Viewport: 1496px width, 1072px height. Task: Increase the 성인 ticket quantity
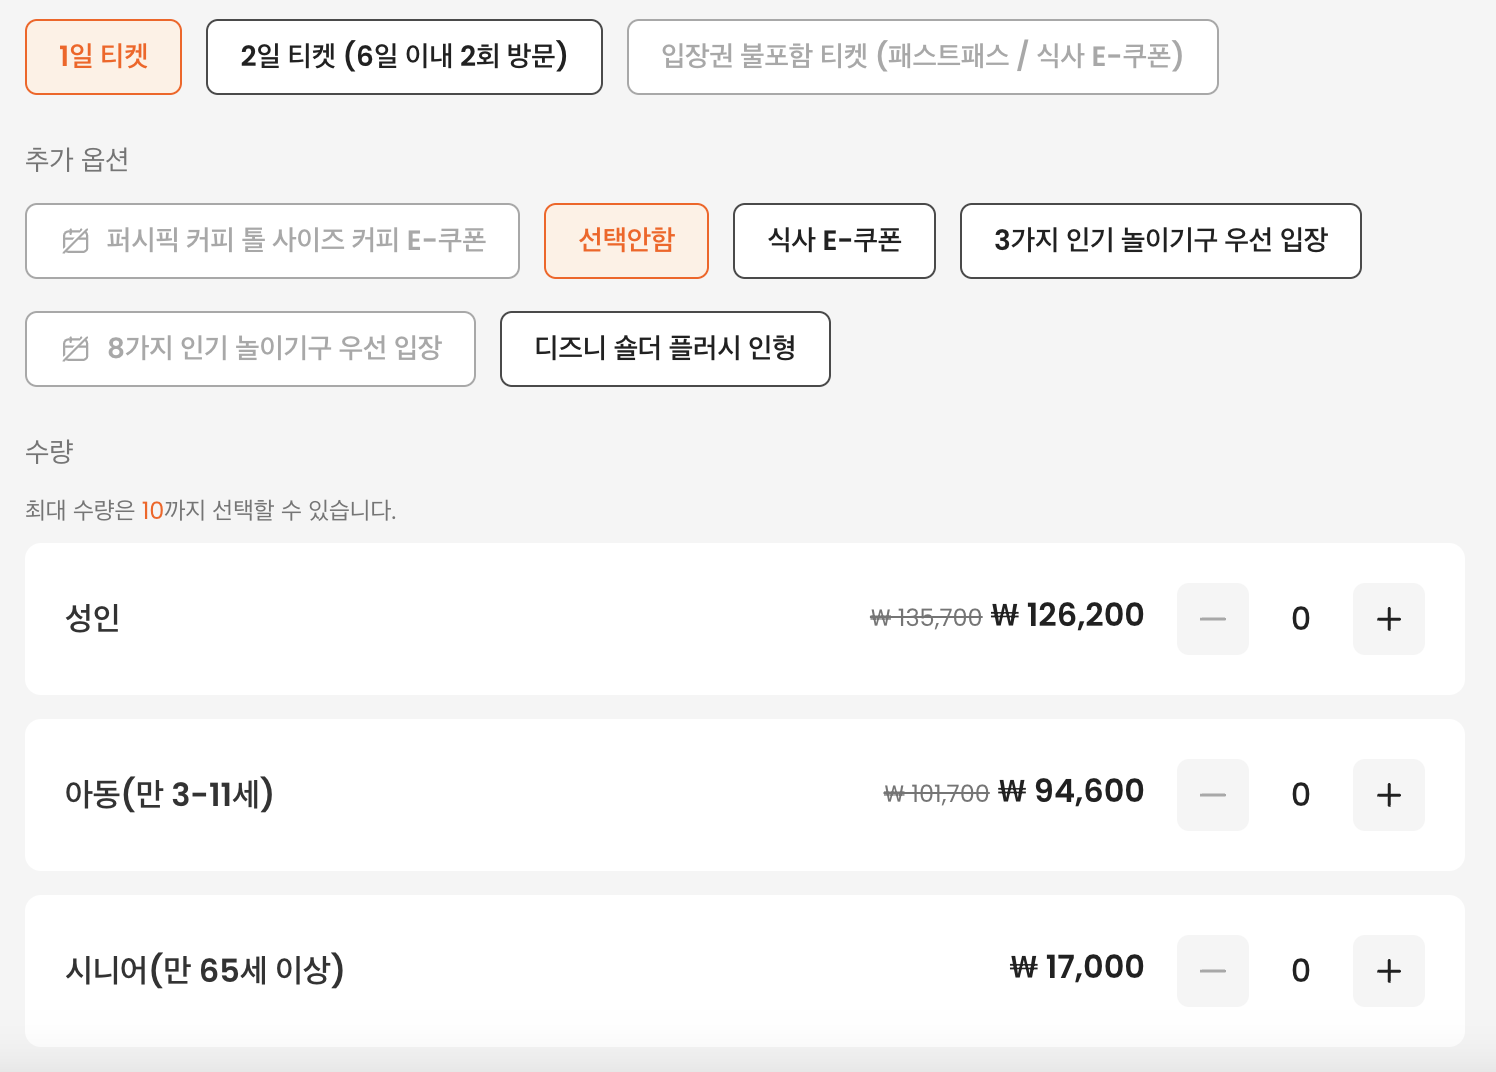(1388, 619)
